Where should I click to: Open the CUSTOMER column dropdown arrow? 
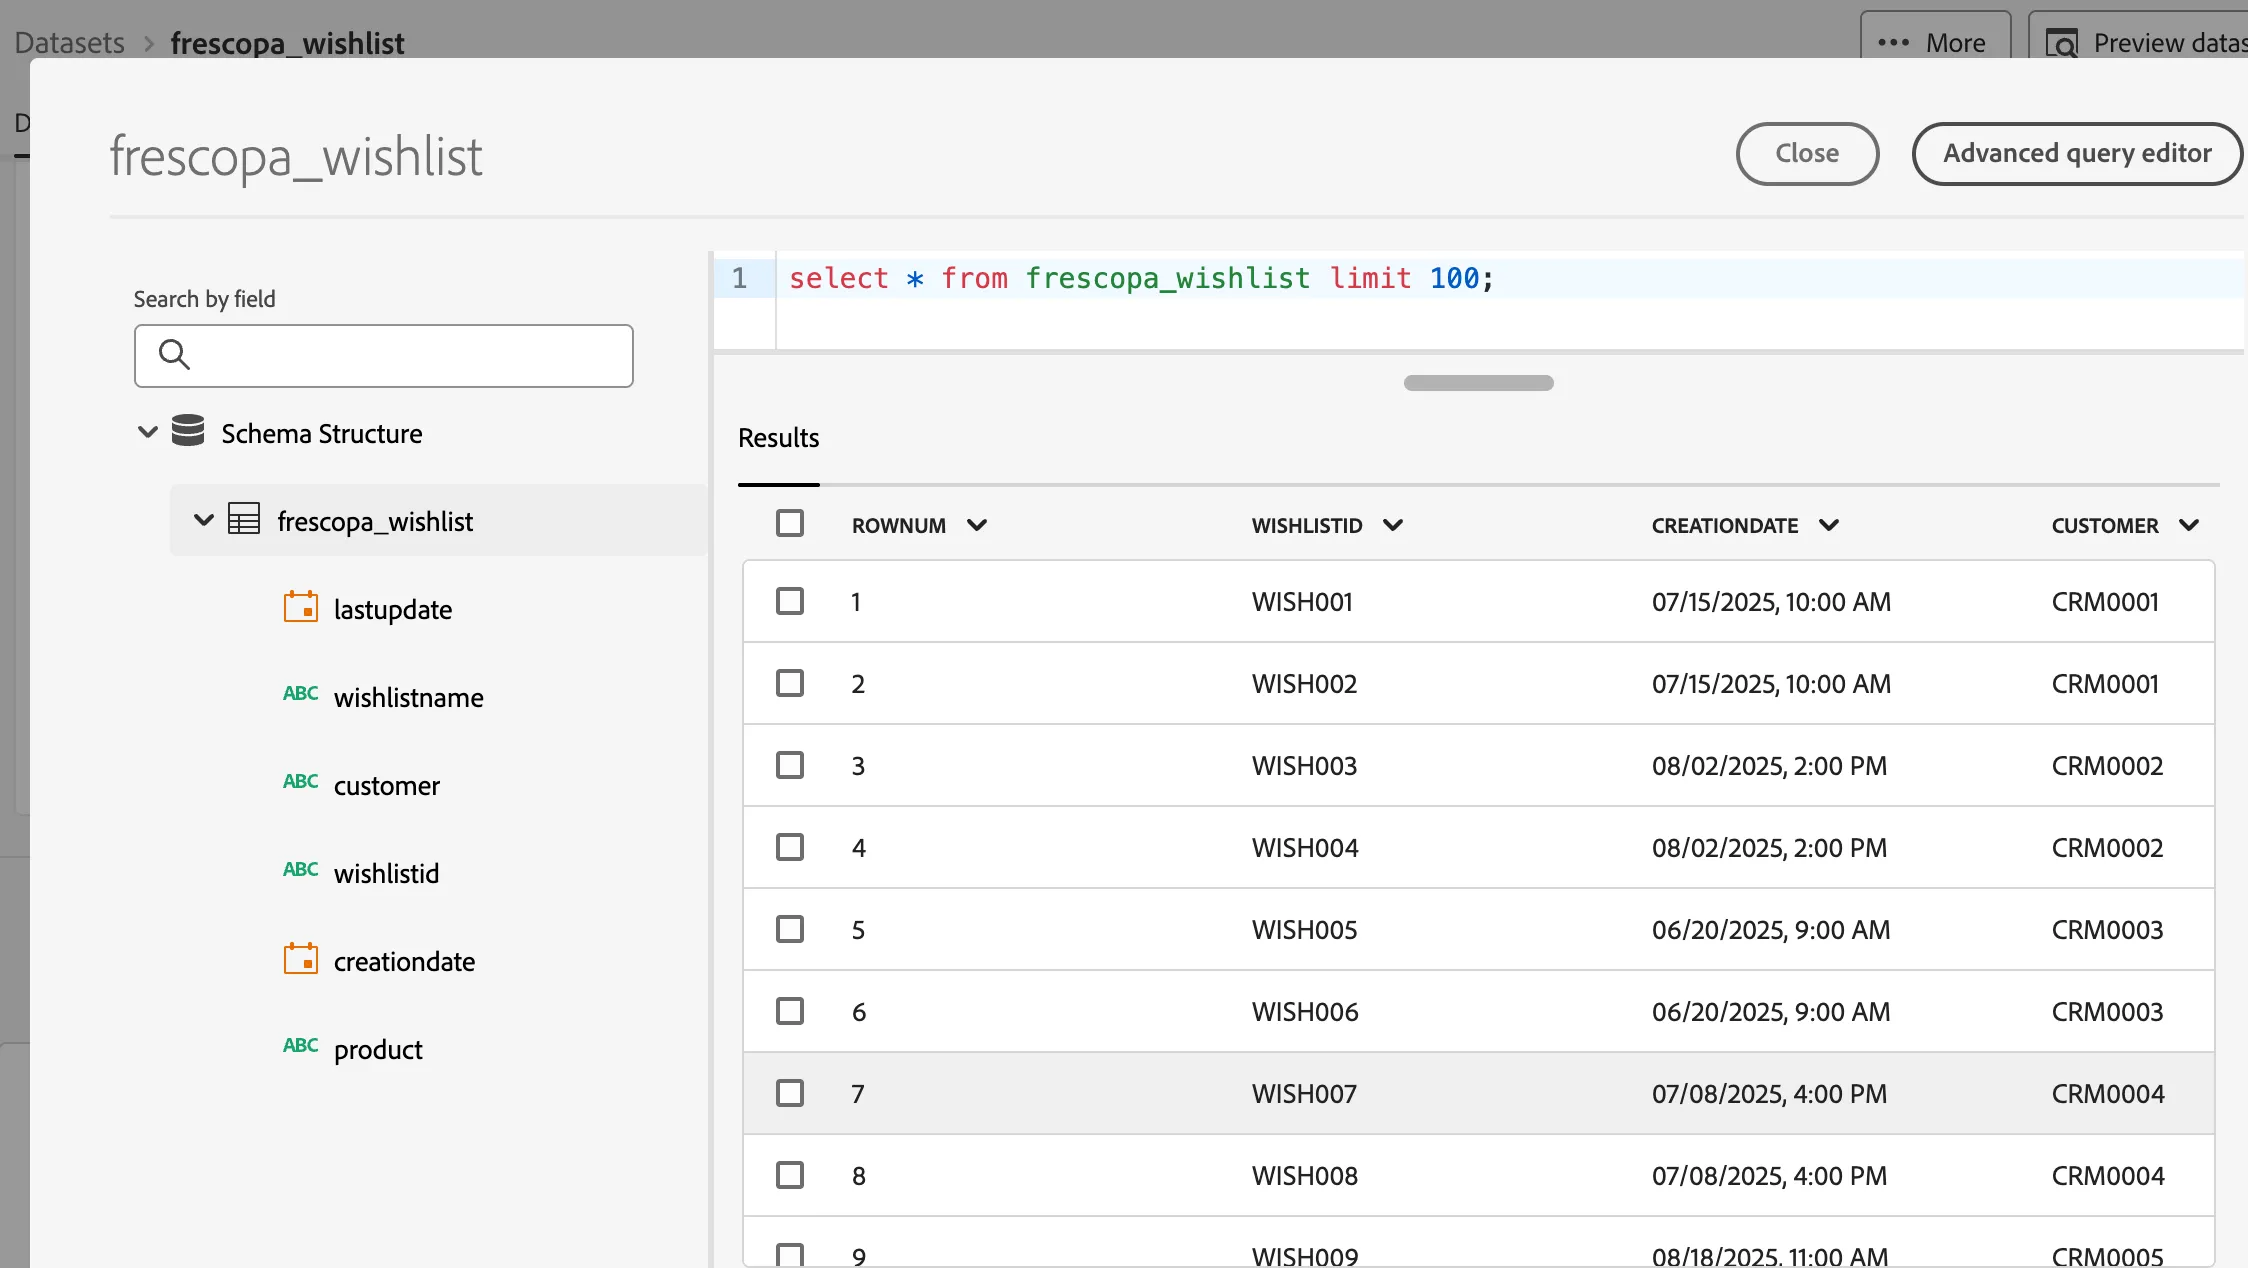pyautogui.click(x=2189, y=526)
